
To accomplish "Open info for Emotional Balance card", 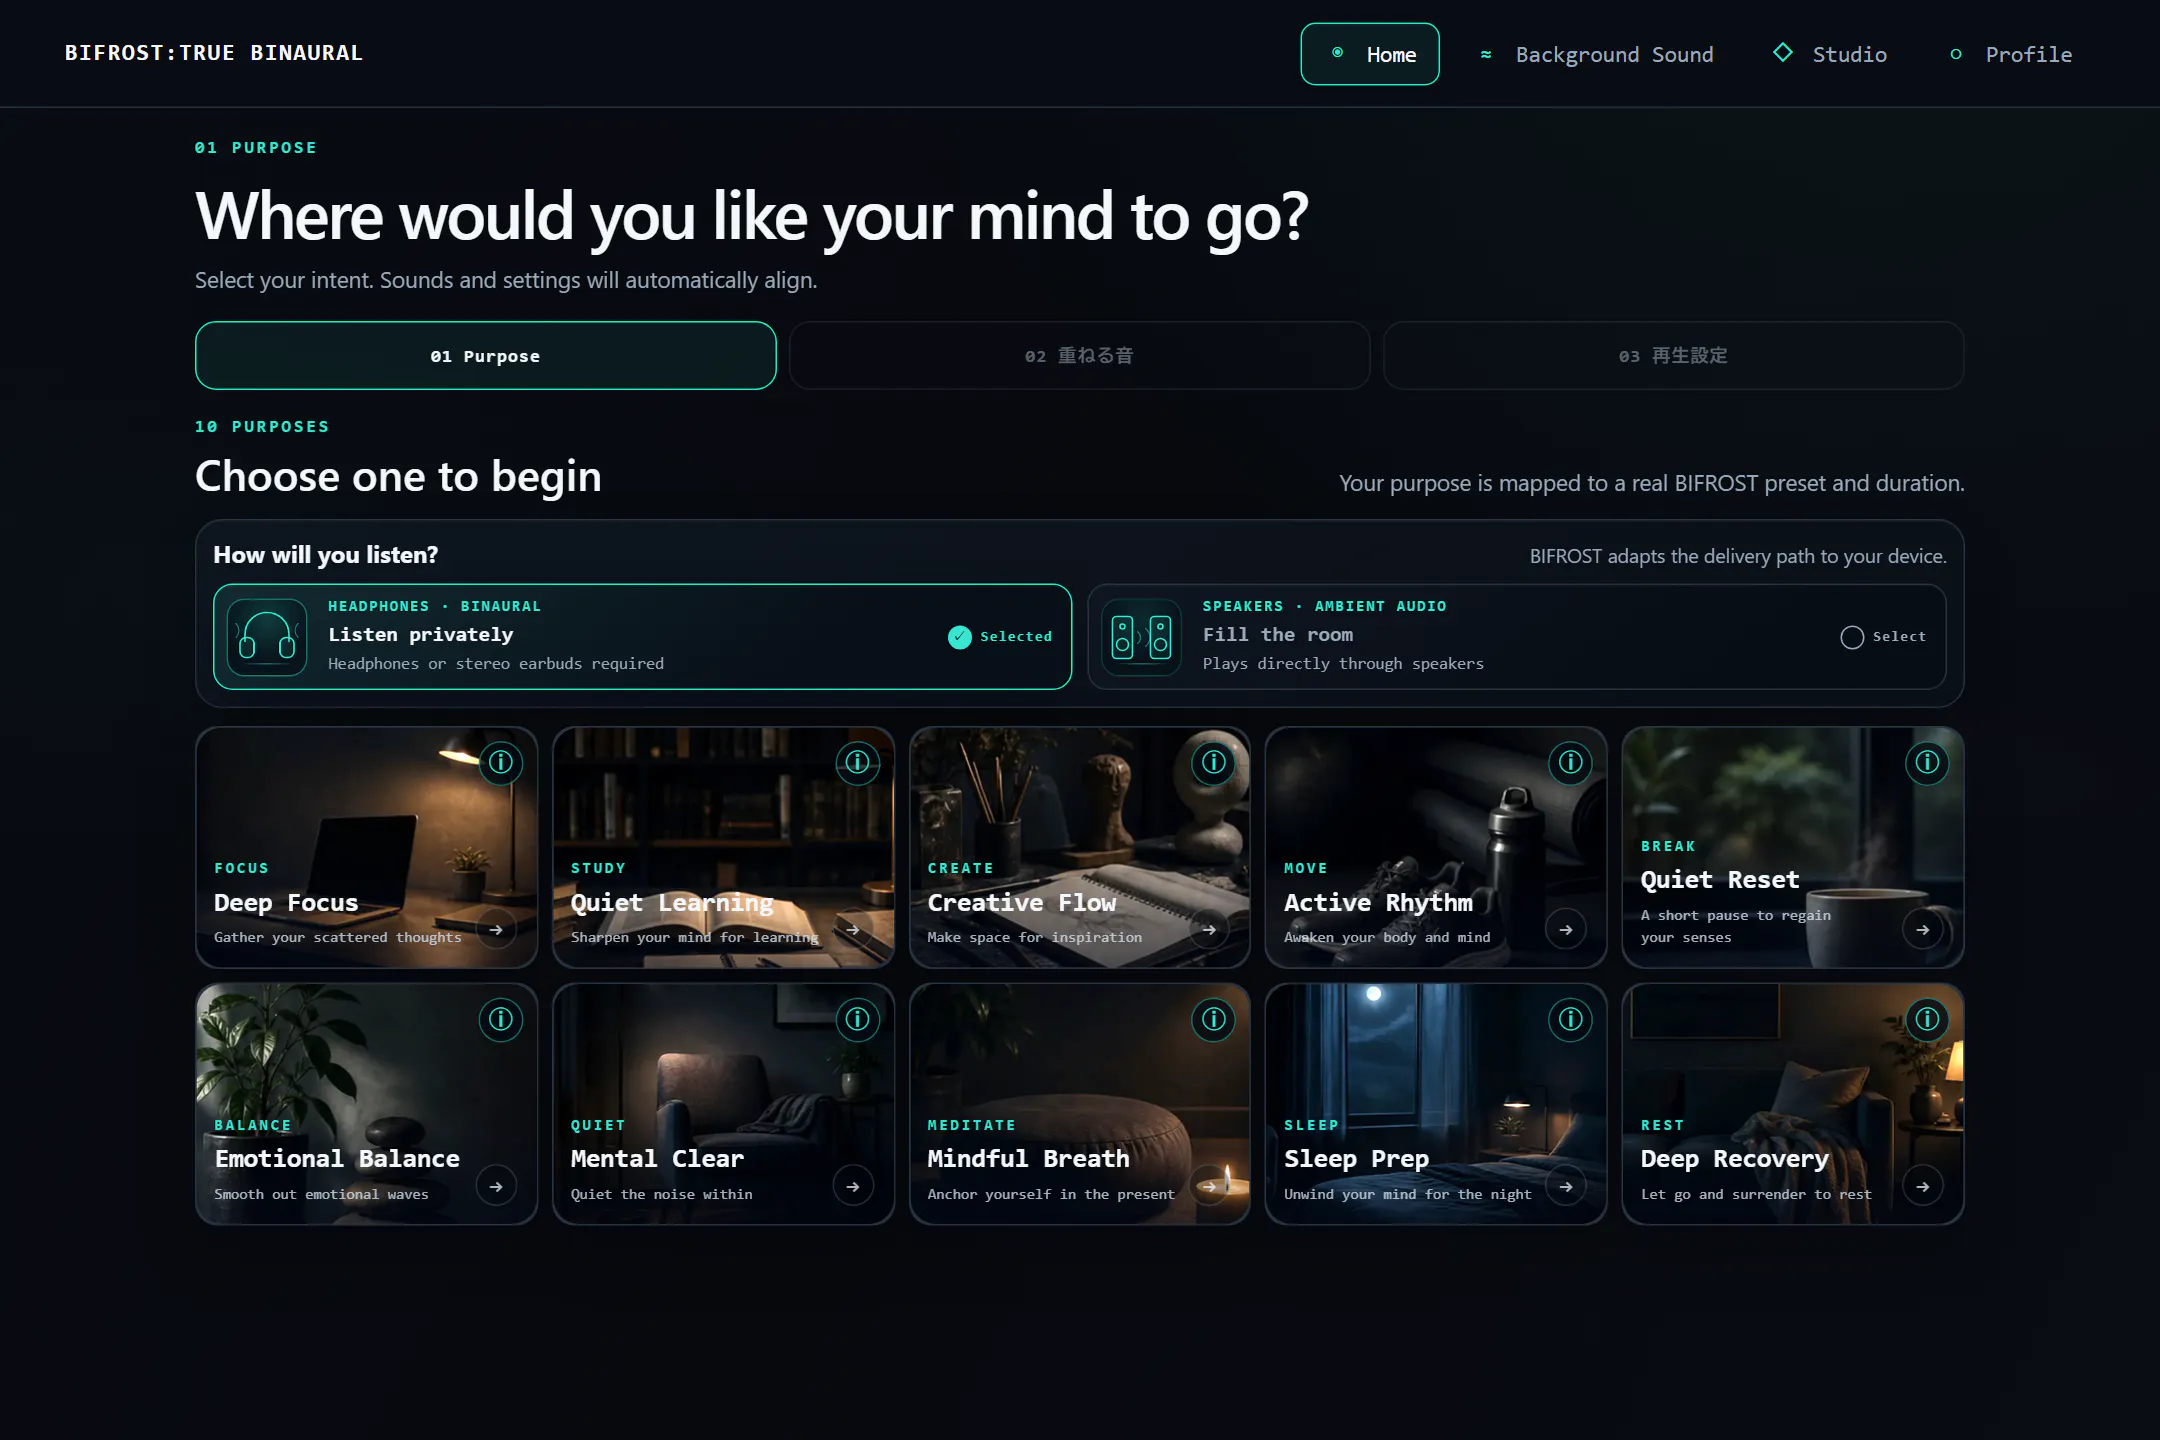I will pos(501,1019).
